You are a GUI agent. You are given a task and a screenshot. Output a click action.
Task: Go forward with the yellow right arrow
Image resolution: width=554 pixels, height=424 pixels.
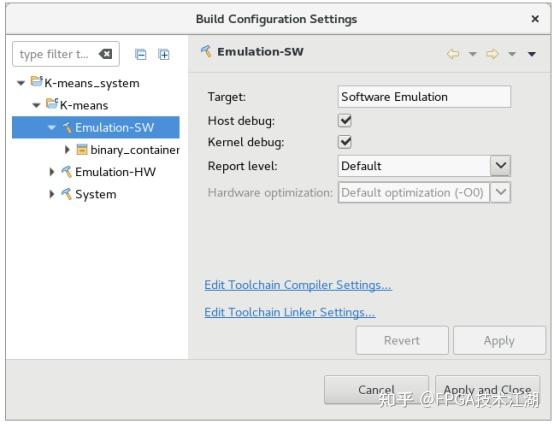coord(492,54)
